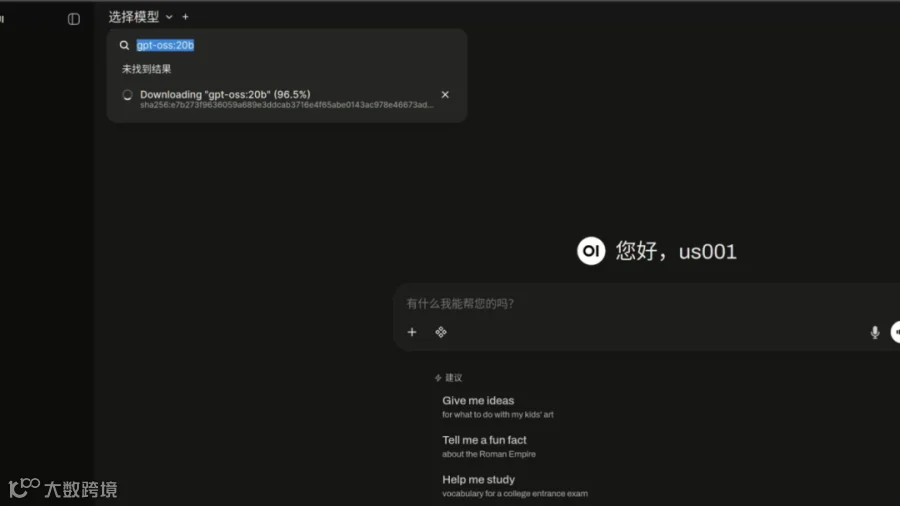
Task: Open the attachment plus menu in chat box
Action: [x=412, y=332]
